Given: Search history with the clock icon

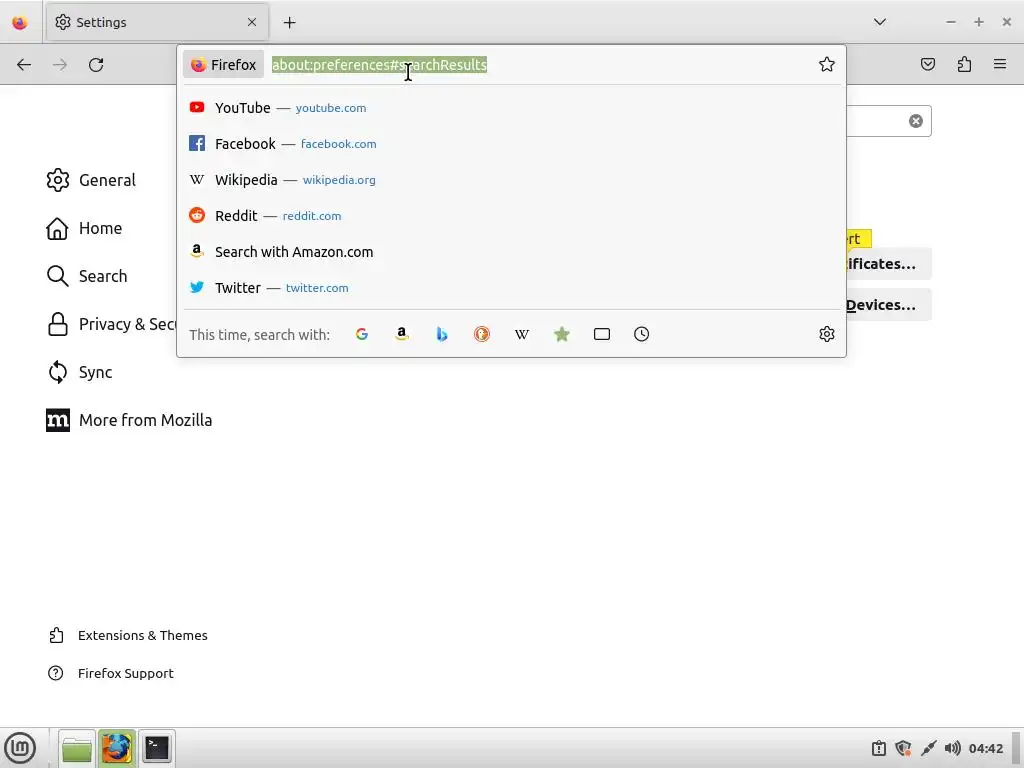Looking at the screenshot, I should 641,334.
